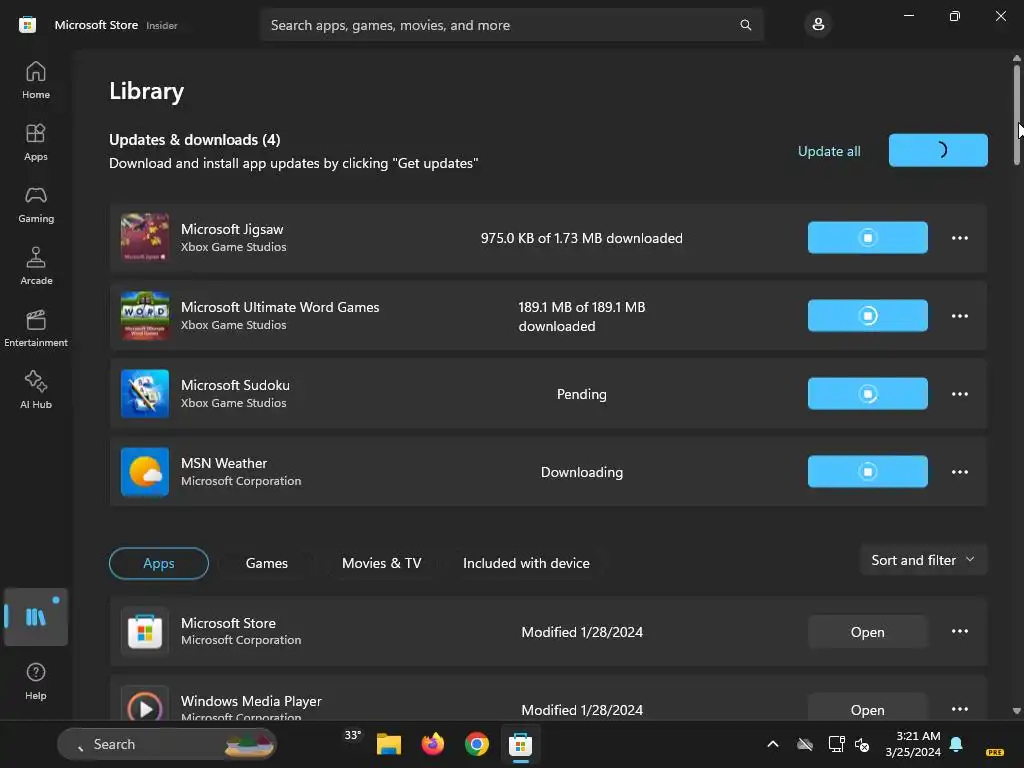Click the Microsoft Jigsaw title text
Screen dimensions: 1024x768
(x=232, y=229)
